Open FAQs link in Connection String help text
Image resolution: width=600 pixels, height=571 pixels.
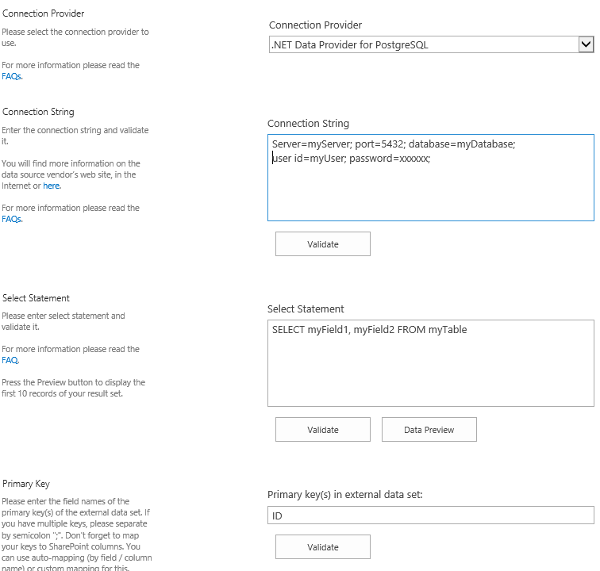[x=11, y=219]
